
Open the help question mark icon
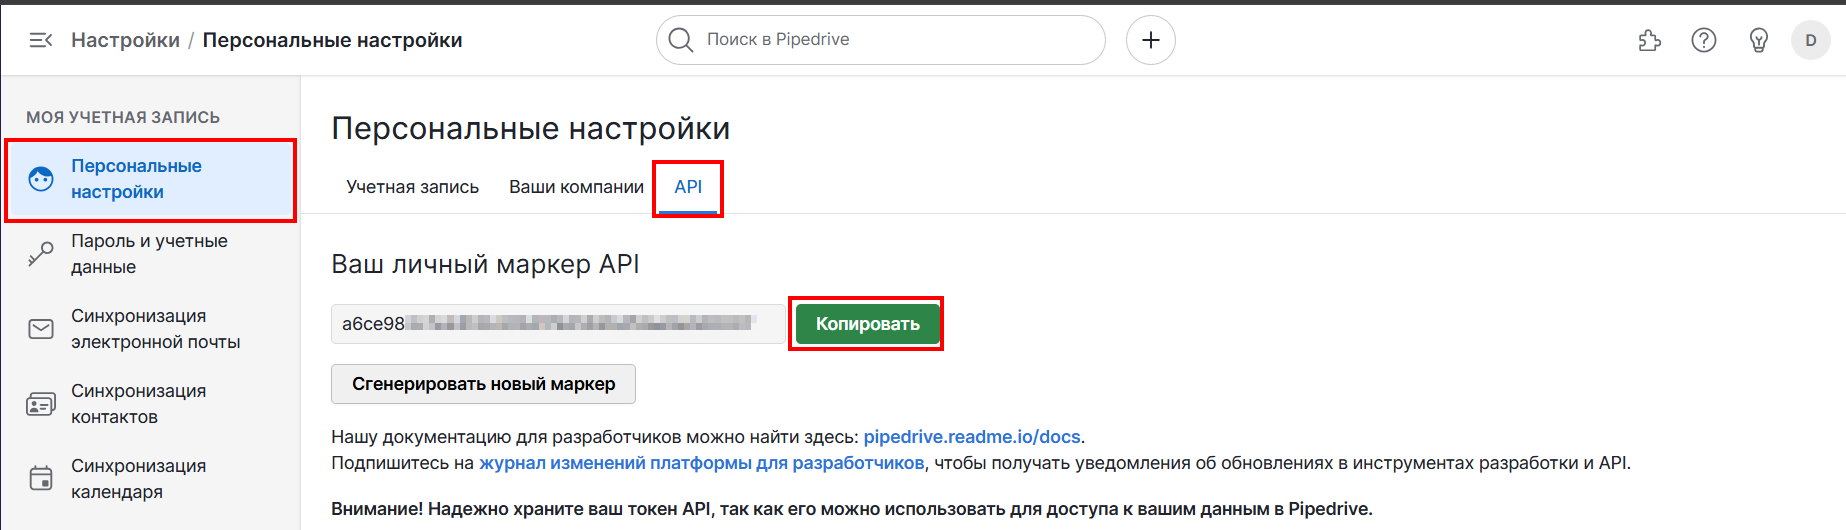point(1704,40)
